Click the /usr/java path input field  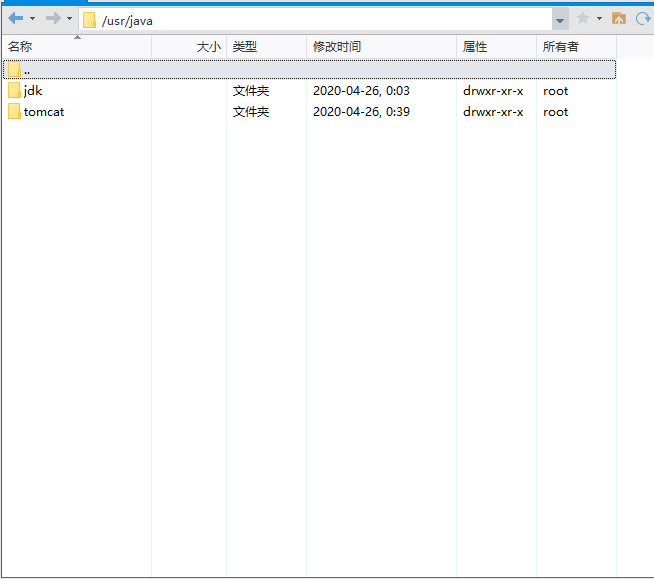click(x=315, y=20)
